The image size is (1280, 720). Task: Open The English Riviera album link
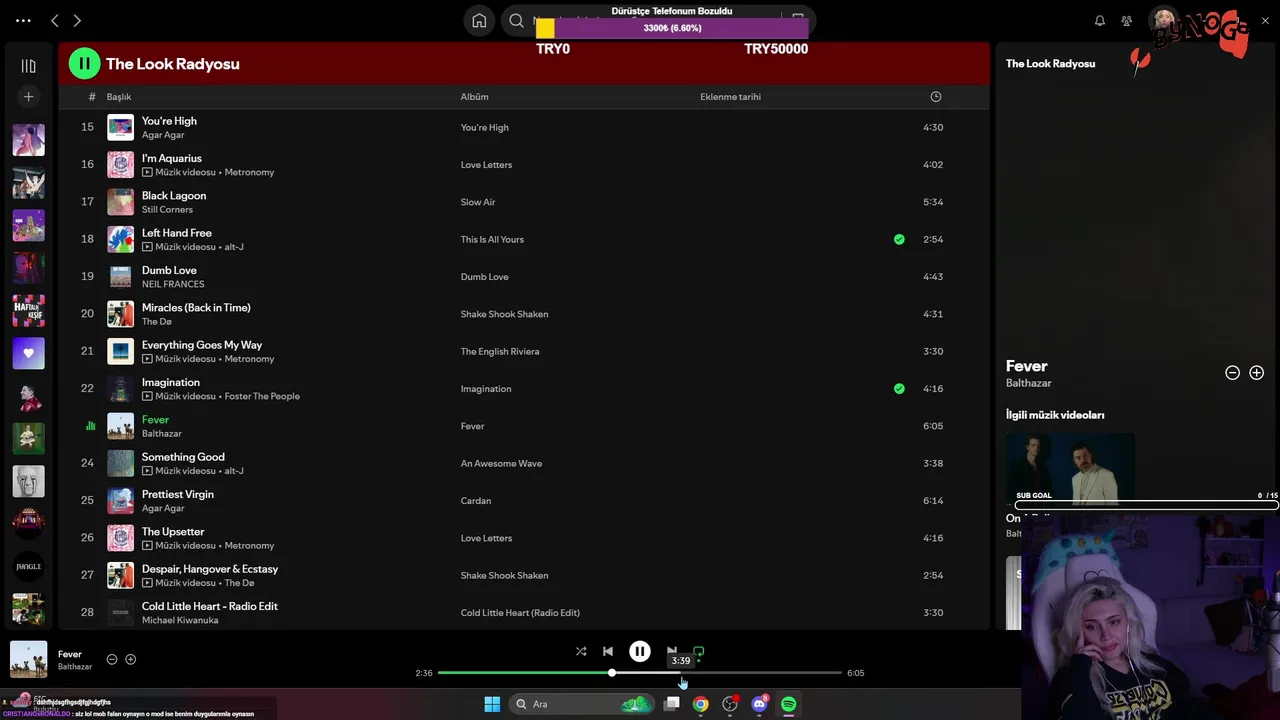pyautogui.click(x=500, y=351)
